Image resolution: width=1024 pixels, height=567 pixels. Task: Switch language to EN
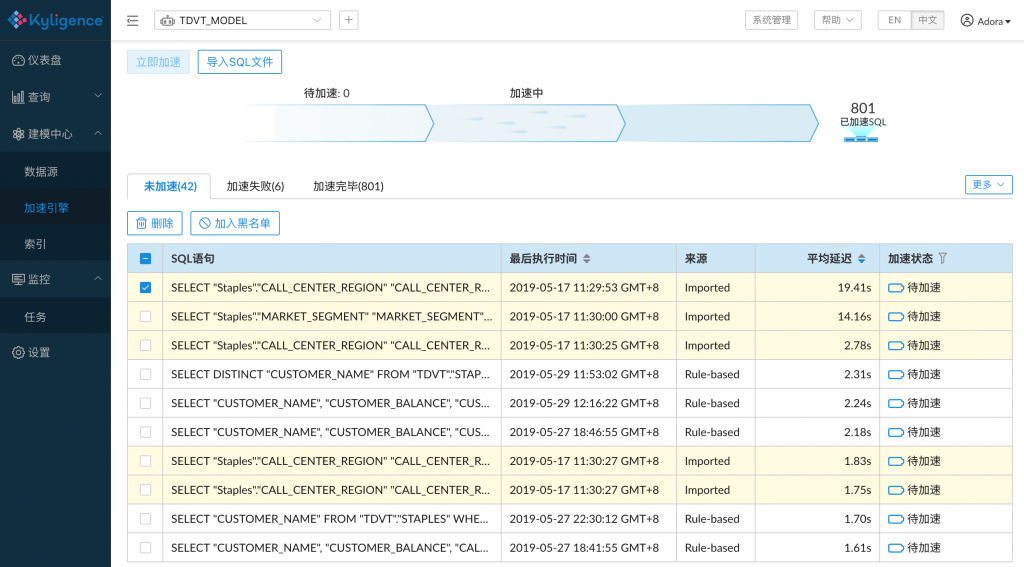click(x=894, y=20)
